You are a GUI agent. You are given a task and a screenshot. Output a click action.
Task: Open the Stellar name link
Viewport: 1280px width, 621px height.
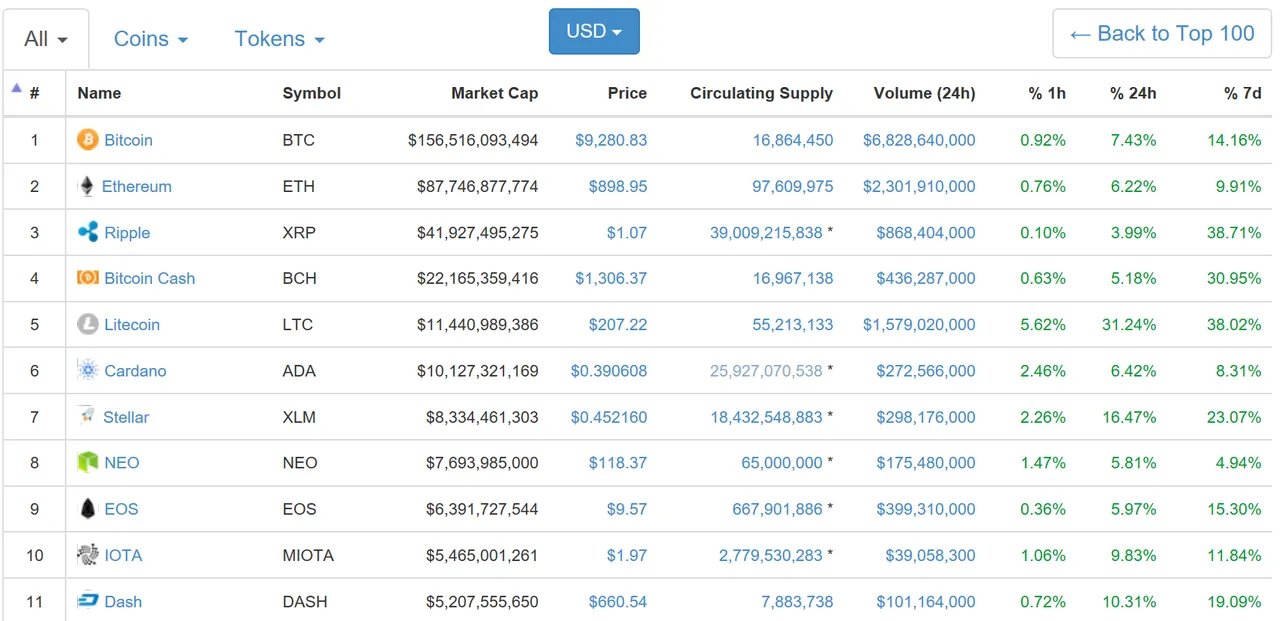(x=126, y=417)
